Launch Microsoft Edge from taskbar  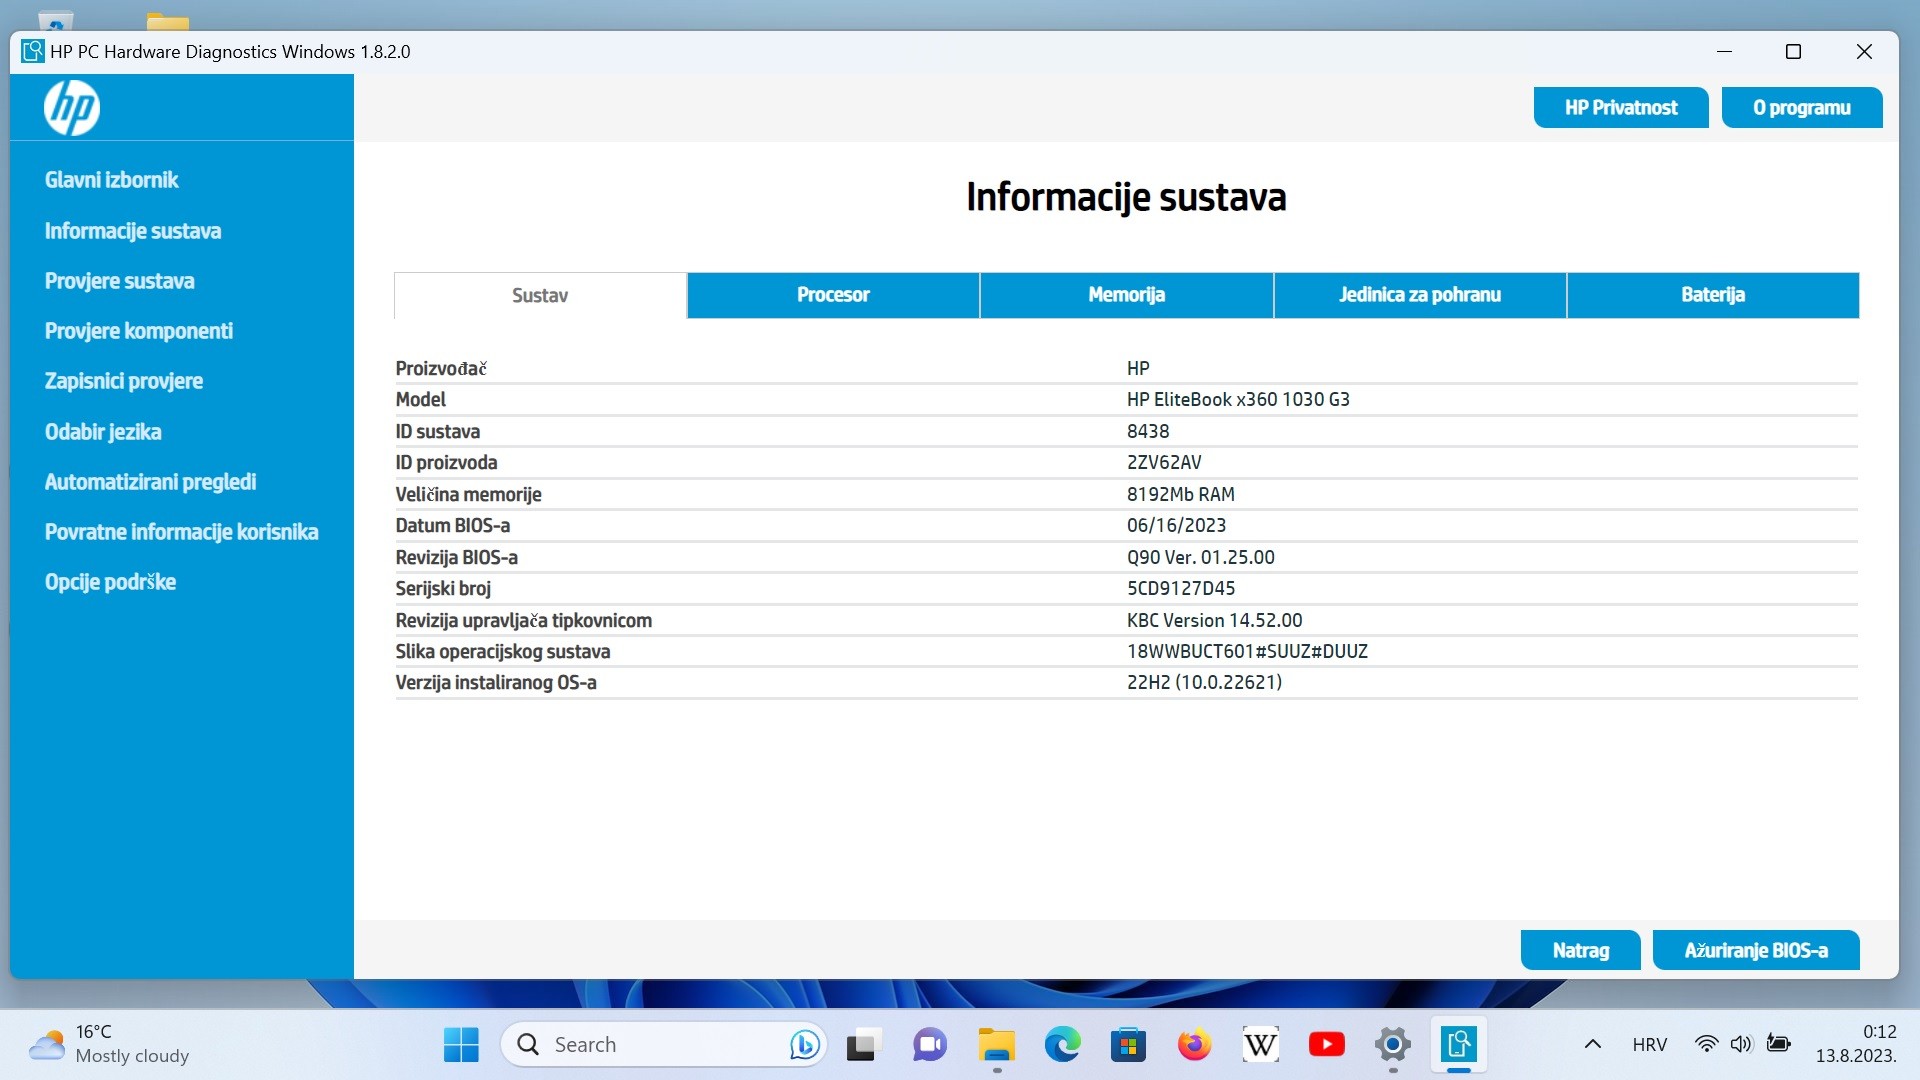tap(1062, 1045)
